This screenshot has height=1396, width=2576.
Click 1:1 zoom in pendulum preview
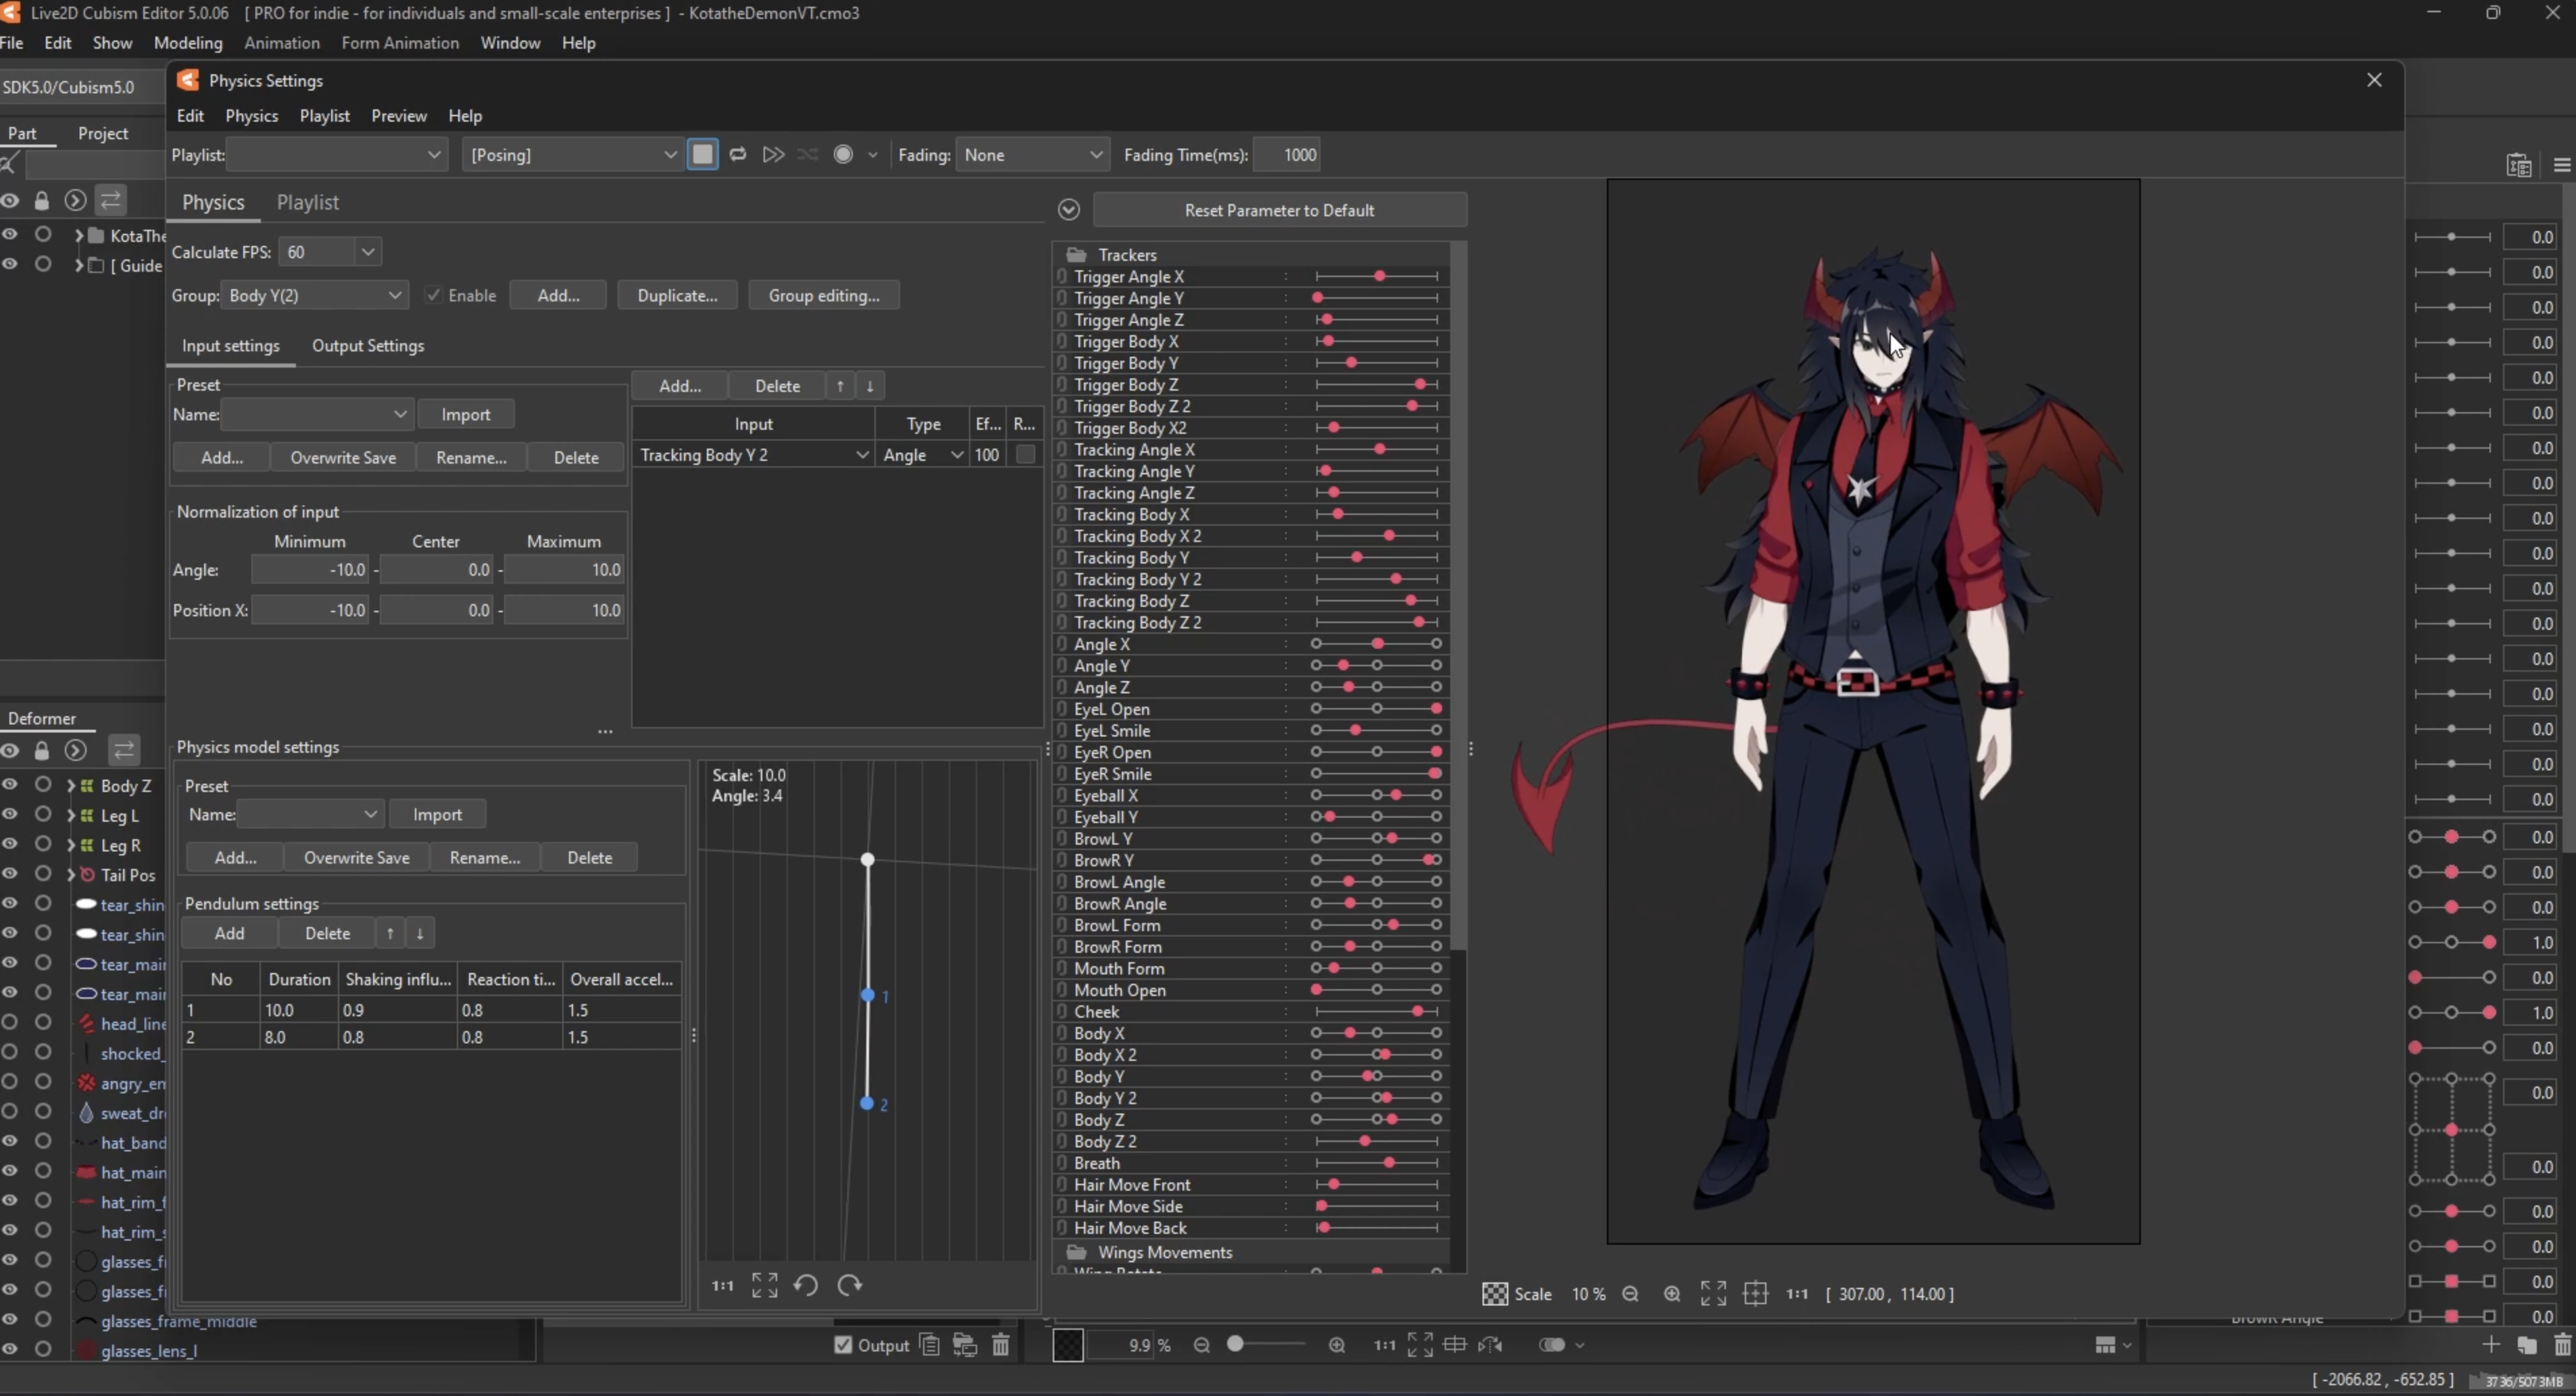[x=722, y=1286]
